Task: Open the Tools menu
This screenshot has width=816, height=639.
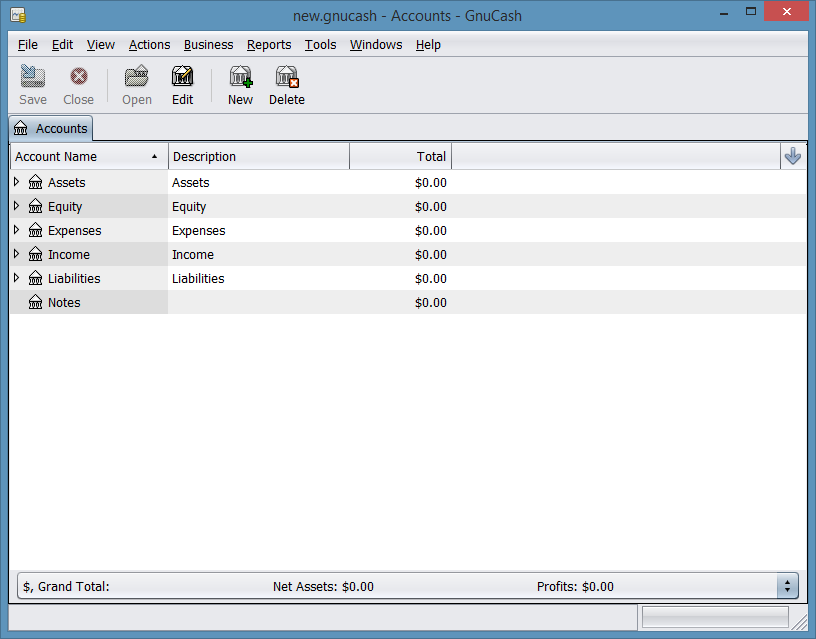Action: tap(320, 45)
